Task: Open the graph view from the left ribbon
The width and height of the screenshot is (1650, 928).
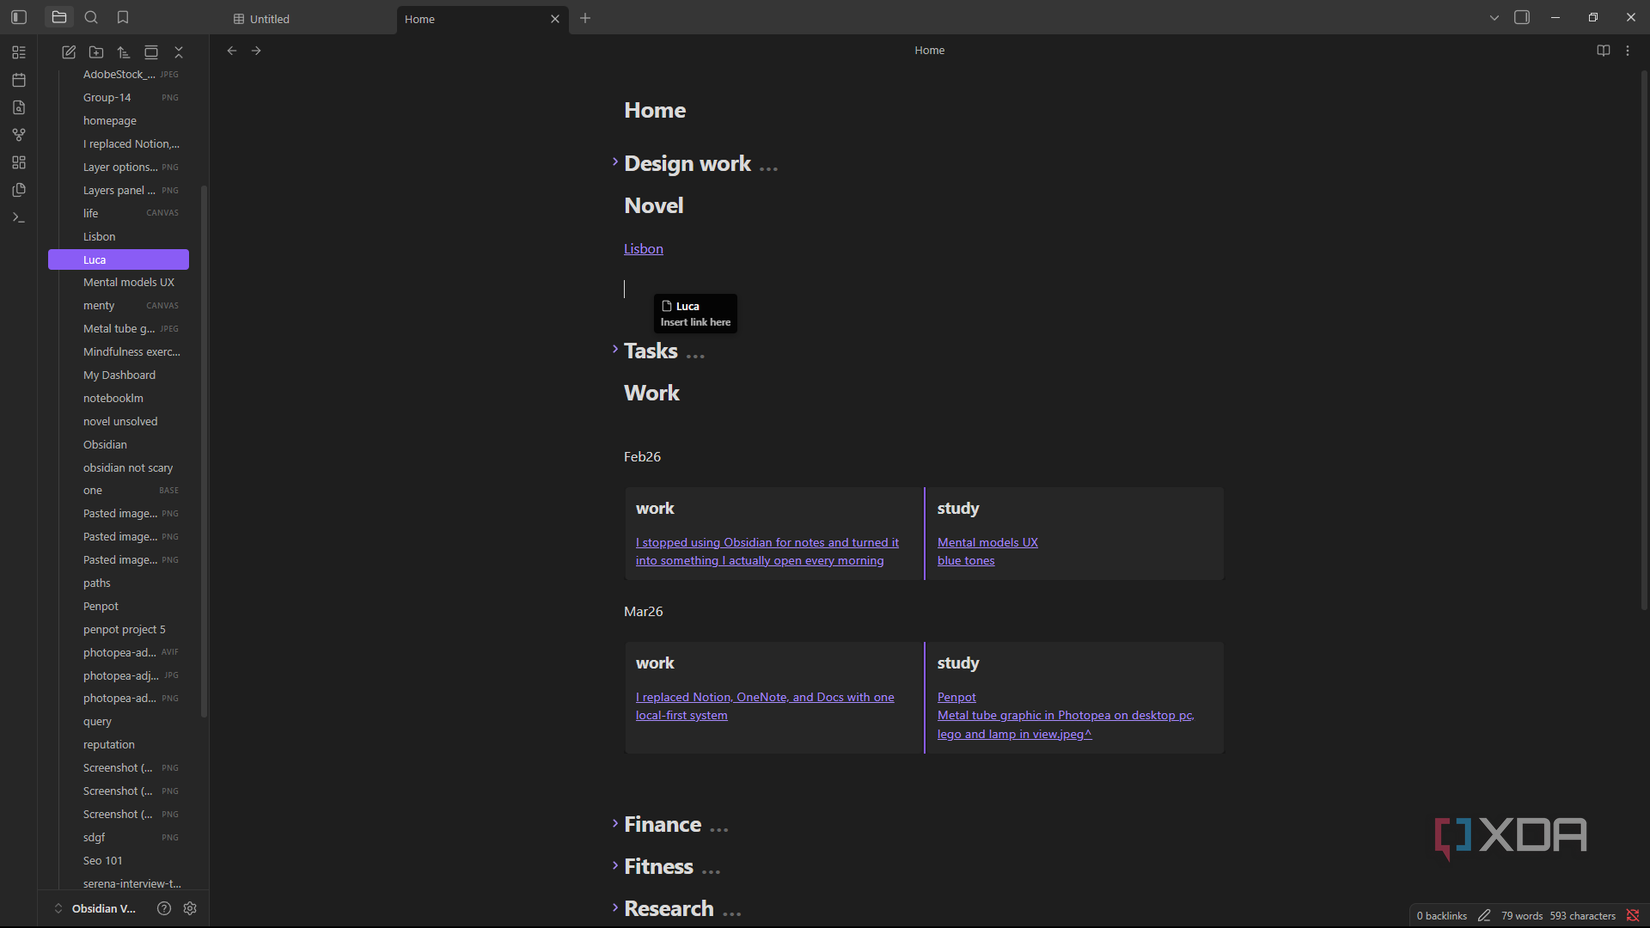Action: [18, 134]
